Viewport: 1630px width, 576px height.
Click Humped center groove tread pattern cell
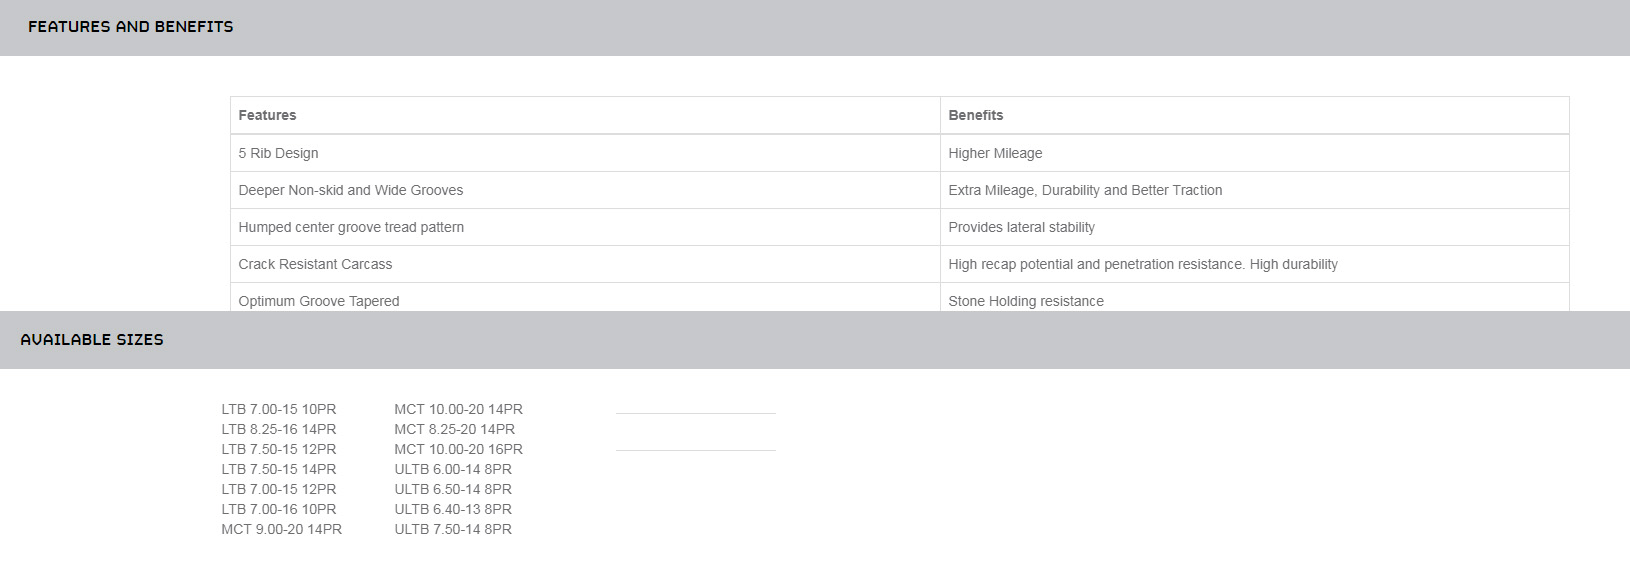(x=351, y=228)
